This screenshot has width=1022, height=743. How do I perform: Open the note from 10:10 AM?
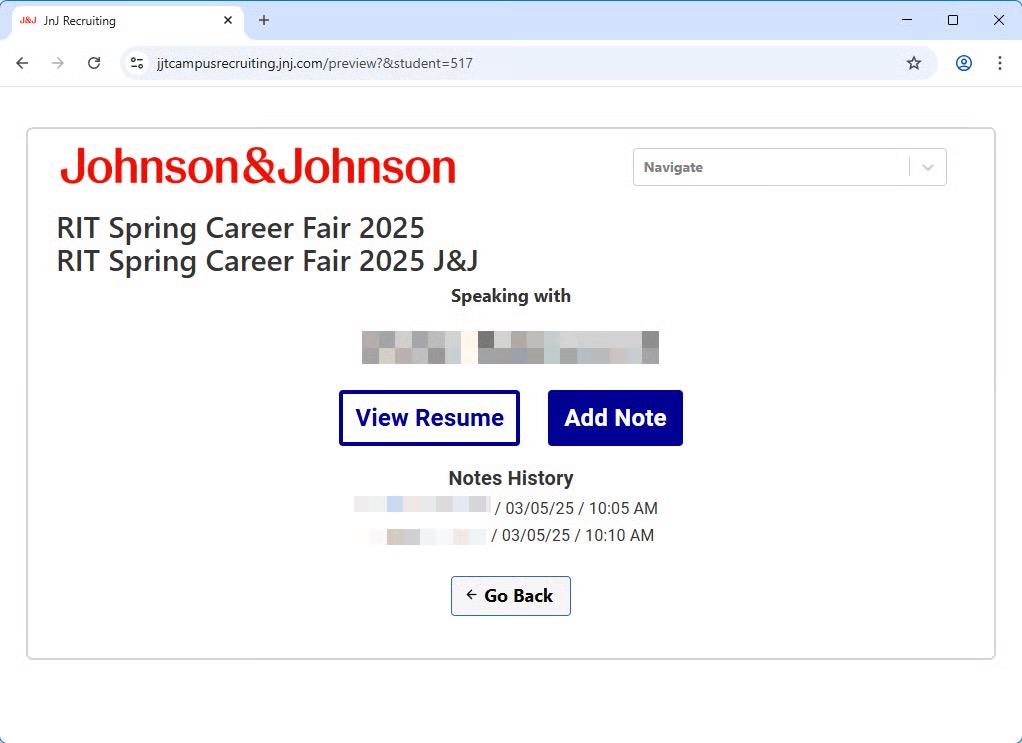coord(506,535)
